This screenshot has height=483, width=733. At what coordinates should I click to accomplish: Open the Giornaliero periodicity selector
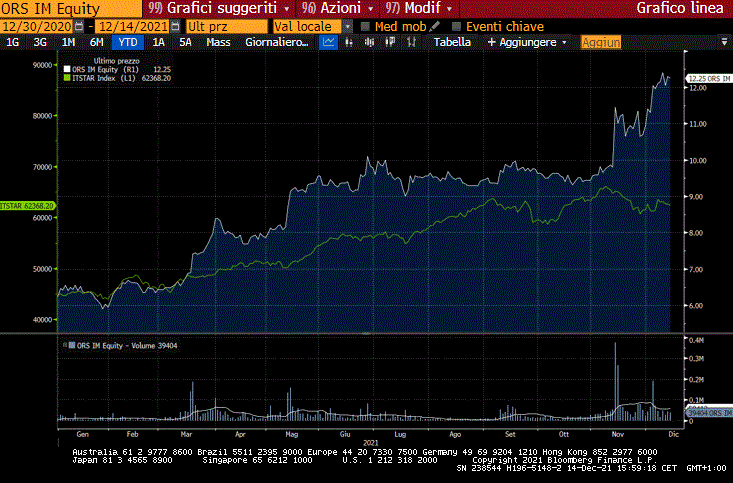pos(277,42)
